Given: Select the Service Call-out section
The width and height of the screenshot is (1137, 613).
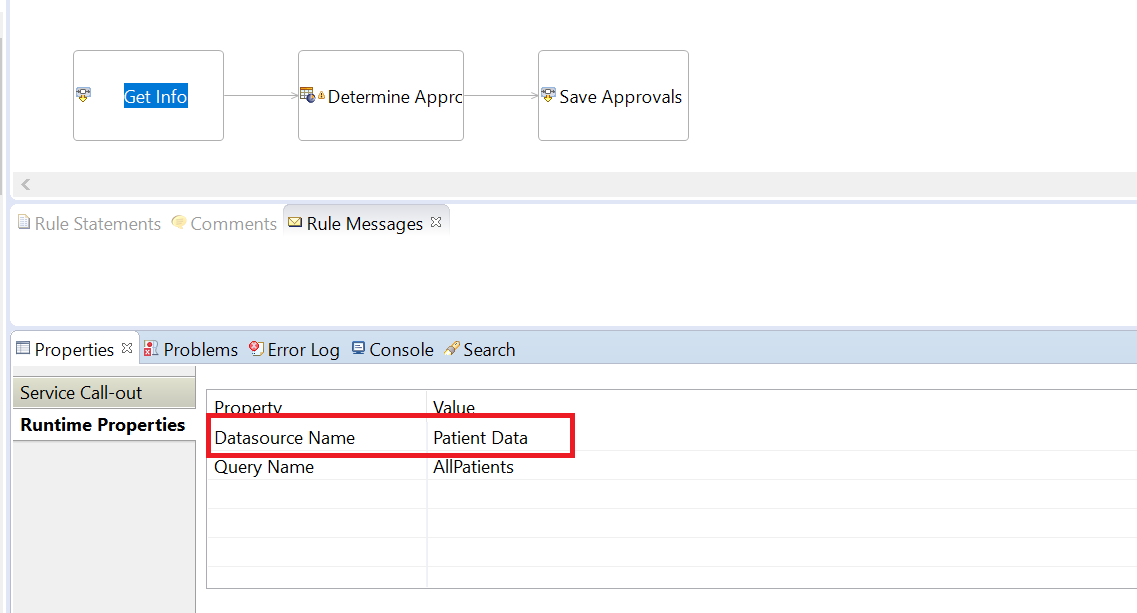Looking at the screenshot, I should (x=104, y=392).
